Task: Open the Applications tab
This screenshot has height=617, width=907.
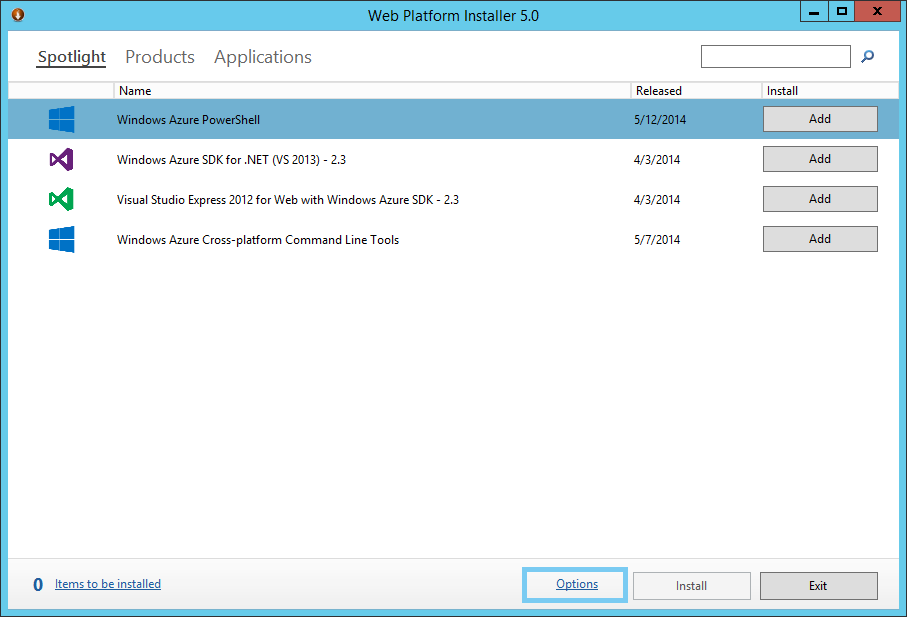Action: pos(263,57)
